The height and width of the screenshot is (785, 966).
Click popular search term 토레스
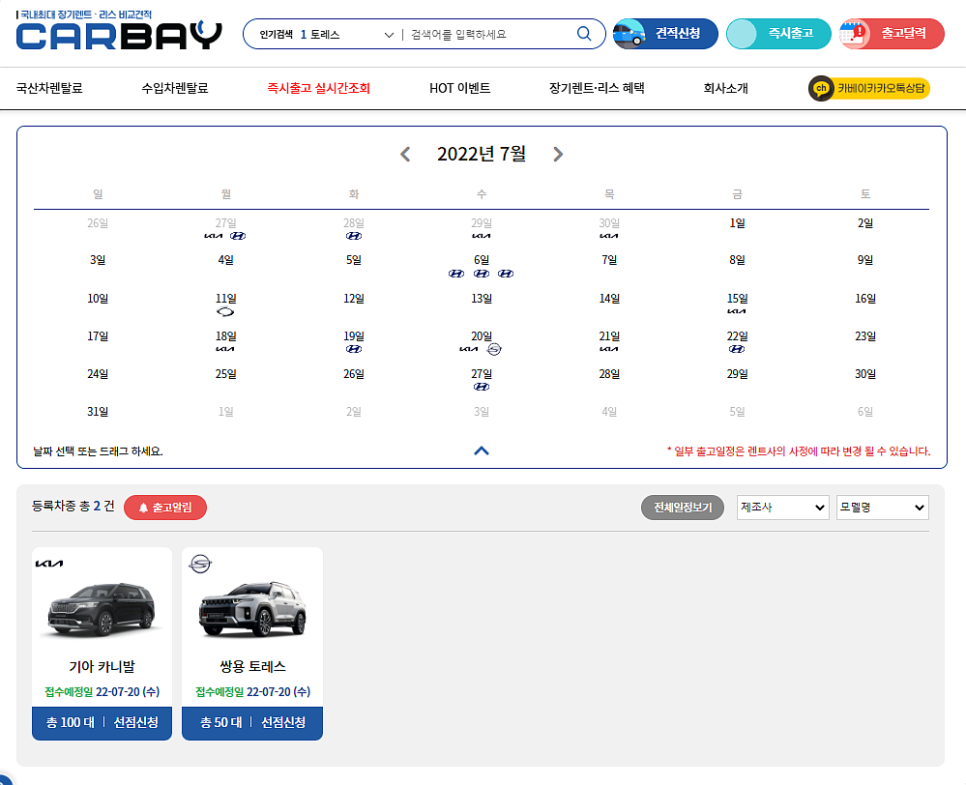pos(325,35)
